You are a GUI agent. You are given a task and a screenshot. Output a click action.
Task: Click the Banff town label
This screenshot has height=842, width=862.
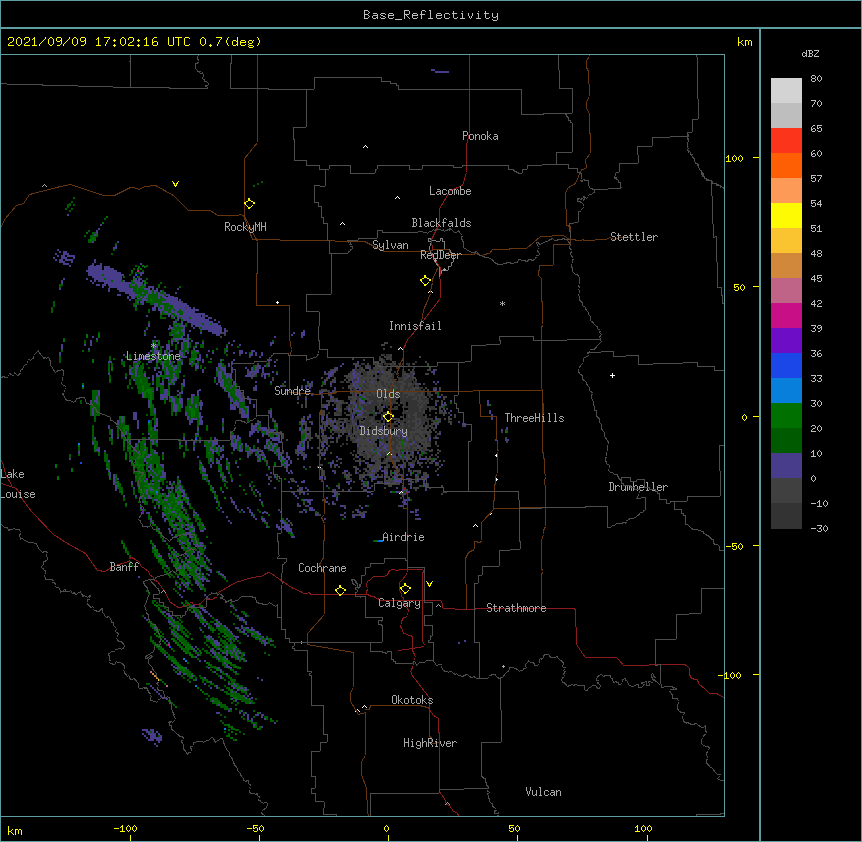click(x=124, y=567)
